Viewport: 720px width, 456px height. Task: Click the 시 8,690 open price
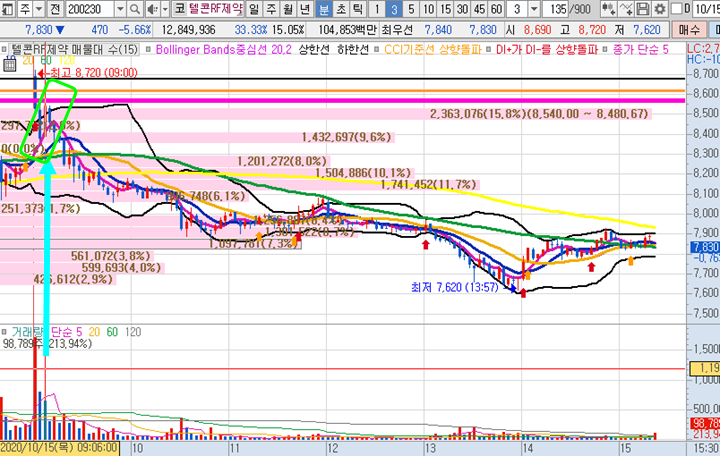point(528,30)
